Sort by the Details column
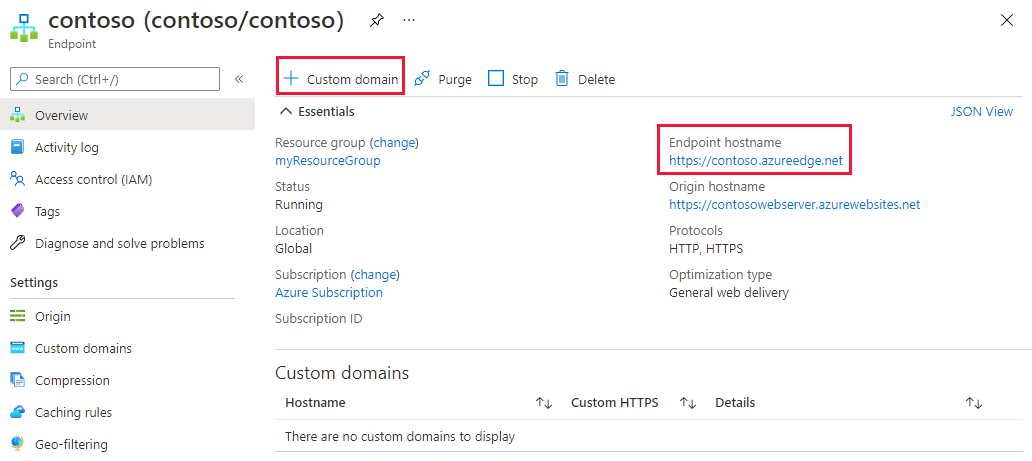 (x=974, y=403)
